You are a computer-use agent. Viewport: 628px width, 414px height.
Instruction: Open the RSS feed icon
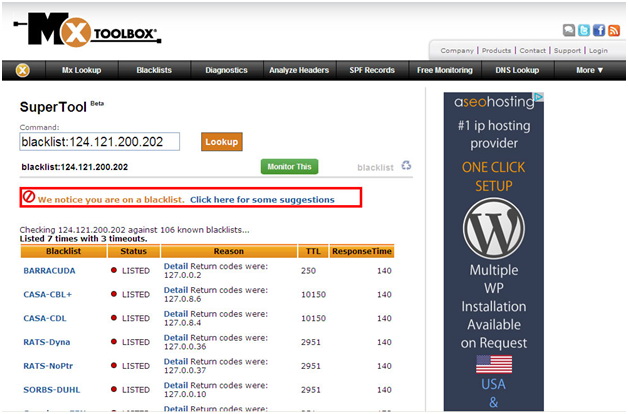coord(614,30)
